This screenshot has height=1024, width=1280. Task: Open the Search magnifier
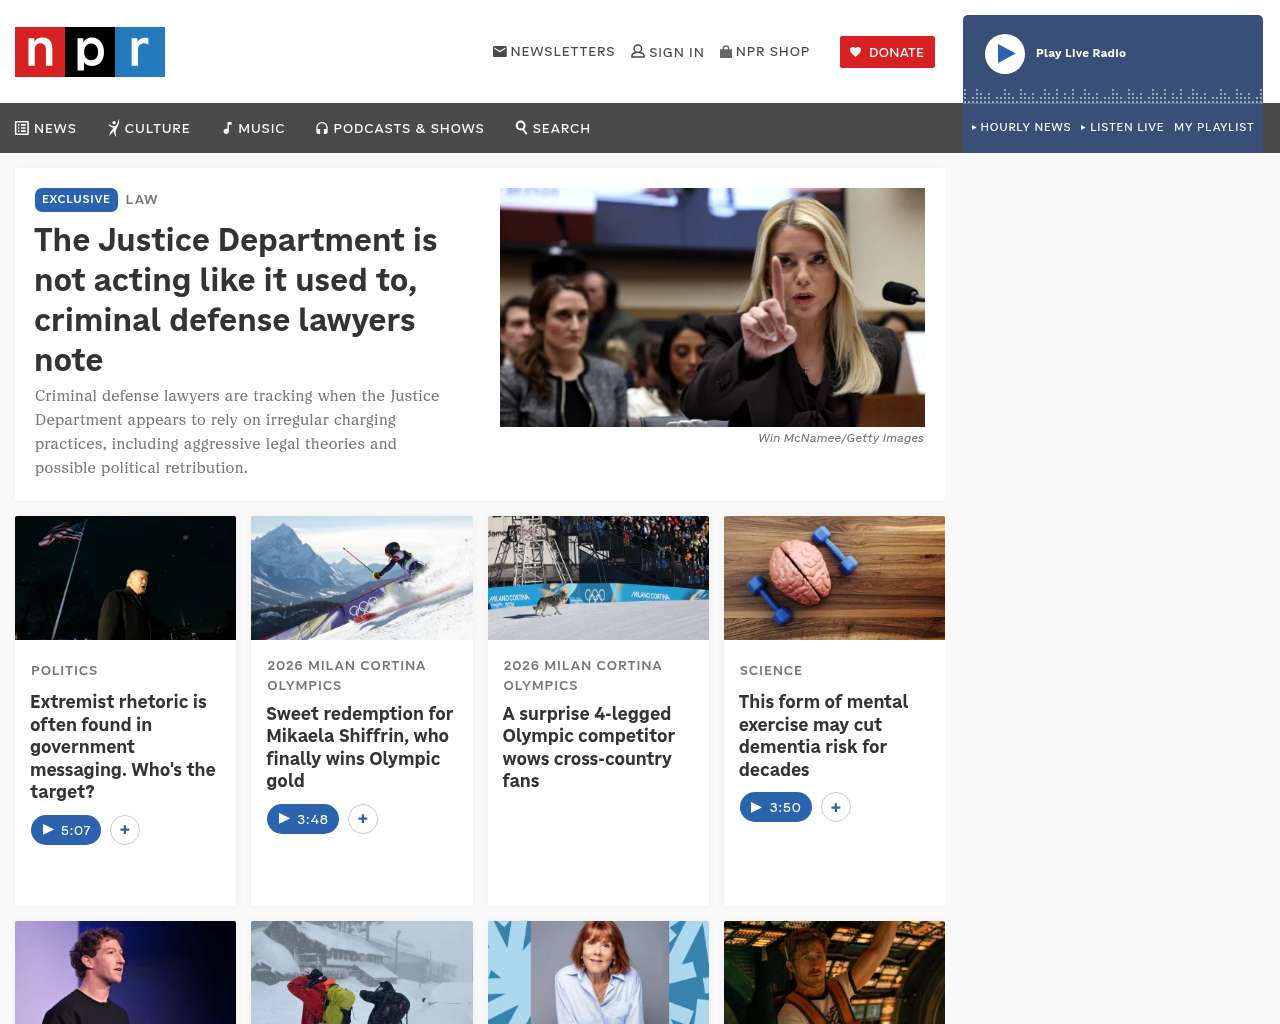pos(553,128)
